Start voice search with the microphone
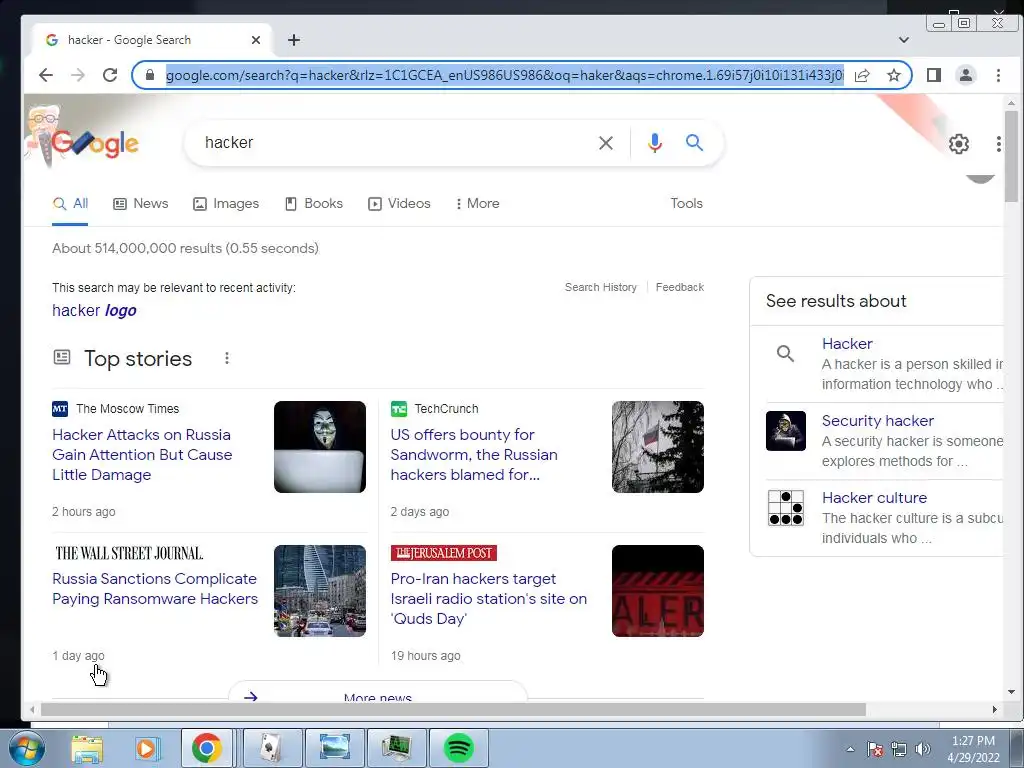1024x768 pixels. click(654, 142)
